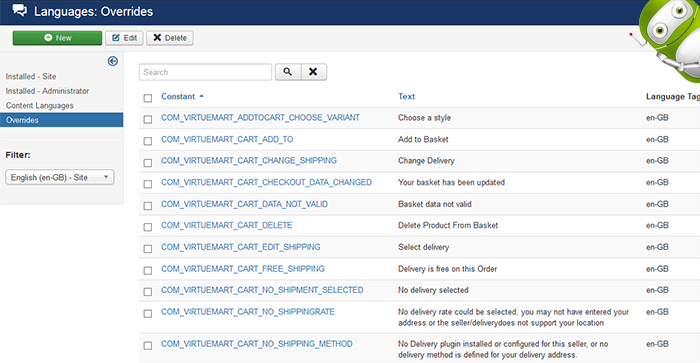Open Installed - Administrator in sidebar
This screenshot has height=363, width=700.
(x=47, y=91)
